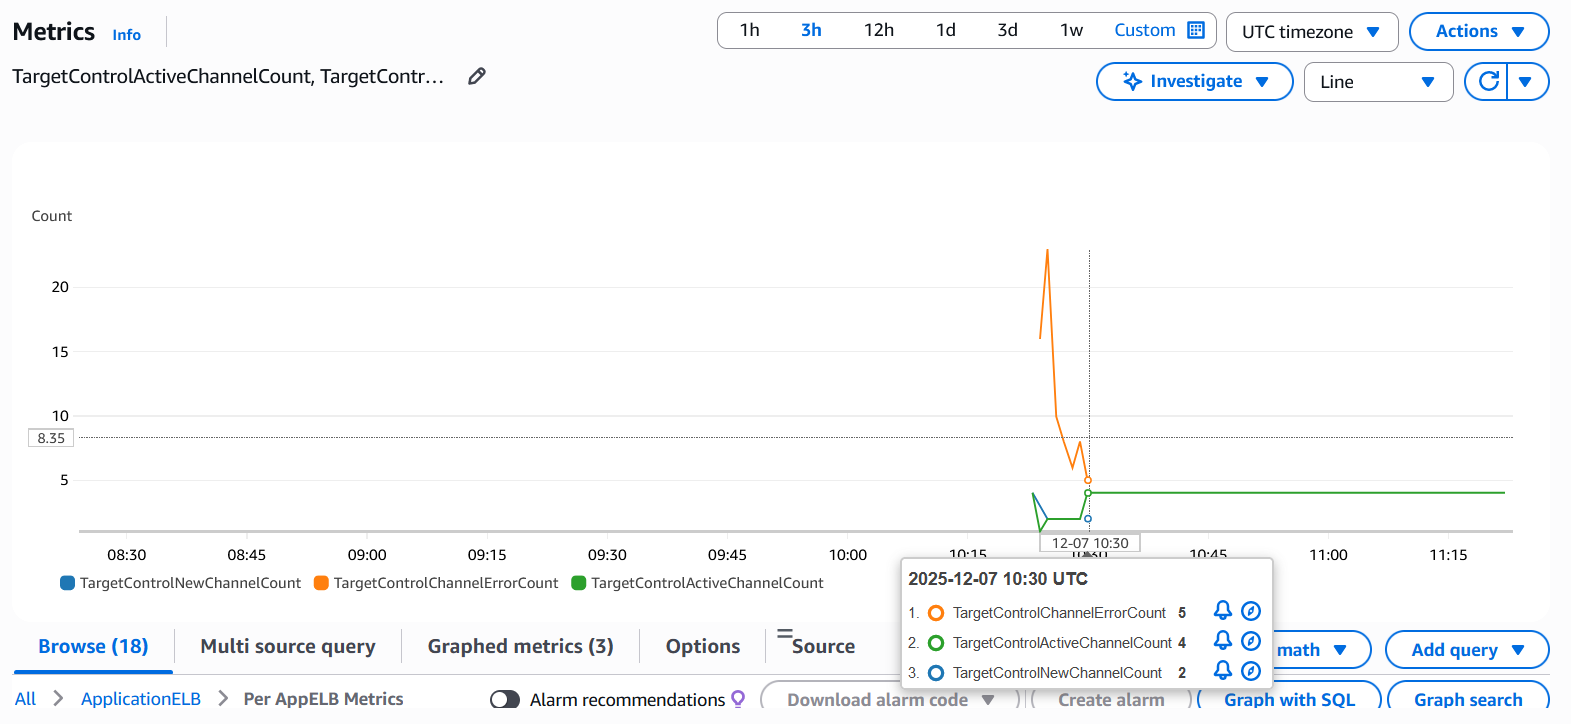Click the Info link next to Metrics
Viewport: 1571px width, 724px height.
point(127,35)
